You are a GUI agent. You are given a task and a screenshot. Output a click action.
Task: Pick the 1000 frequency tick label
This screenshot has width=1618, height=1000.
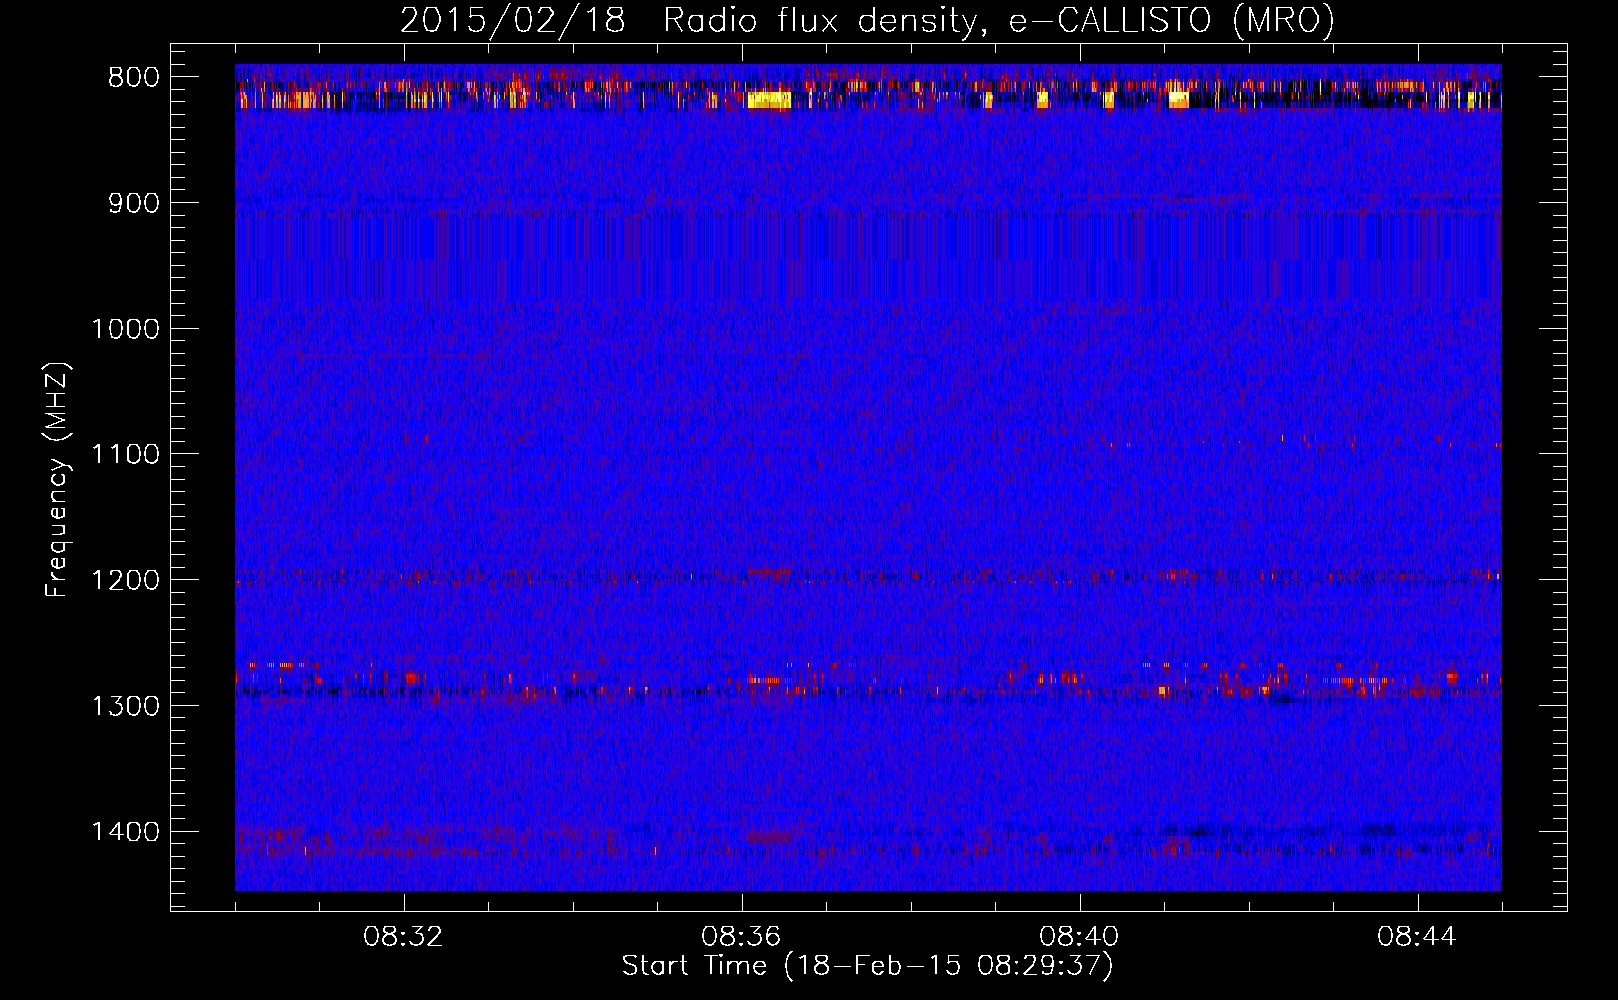[x=126, y=329]
